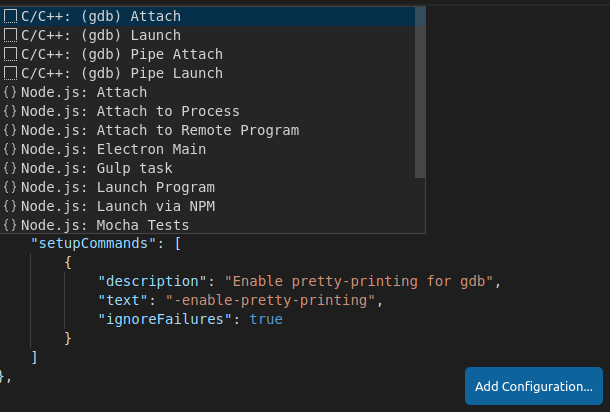This screenshot has height=412, width=610.
Task: Choose the Node.js: Electron Main label
Action: tap(114, 150)
